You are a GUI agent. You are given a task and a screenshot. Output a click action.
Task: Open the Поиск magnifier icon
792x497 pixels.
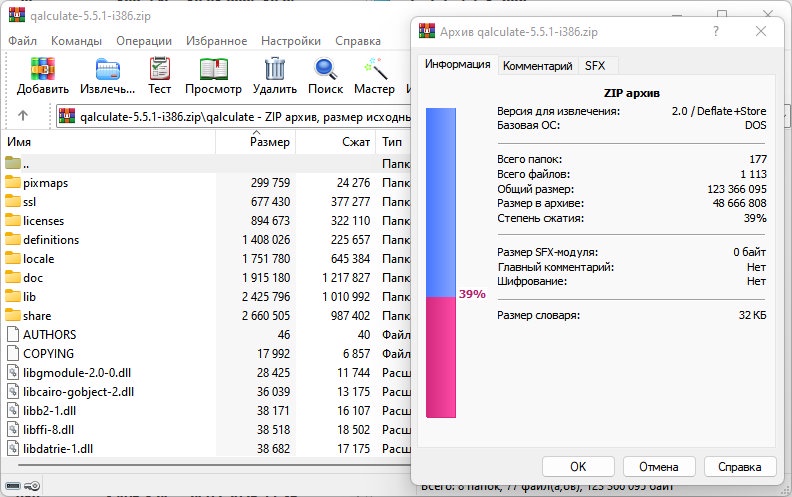point(325,69)
